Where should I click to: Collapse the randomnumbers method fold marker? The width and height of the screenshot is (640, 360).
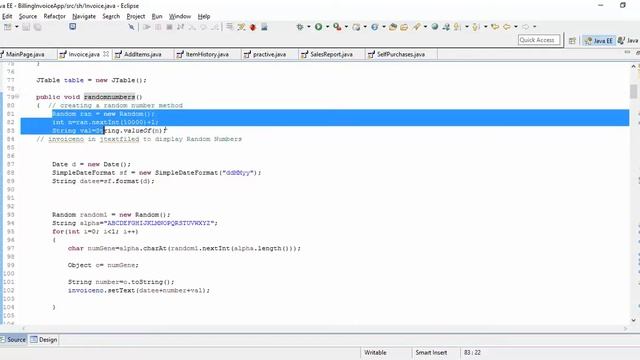17,97
